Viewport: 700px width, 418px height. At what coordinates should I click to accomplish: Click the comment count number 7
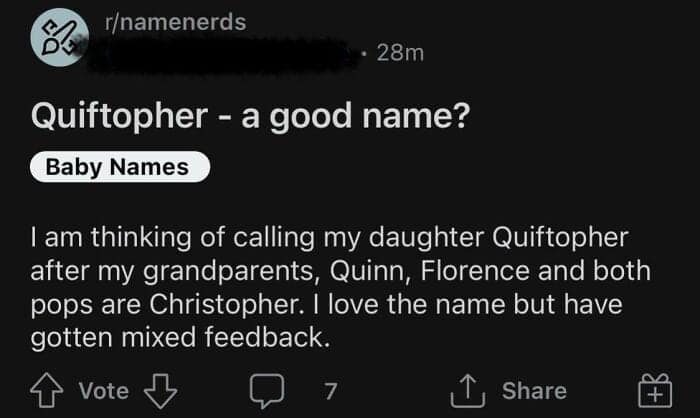pyautogui.click(x=330, y=390)
